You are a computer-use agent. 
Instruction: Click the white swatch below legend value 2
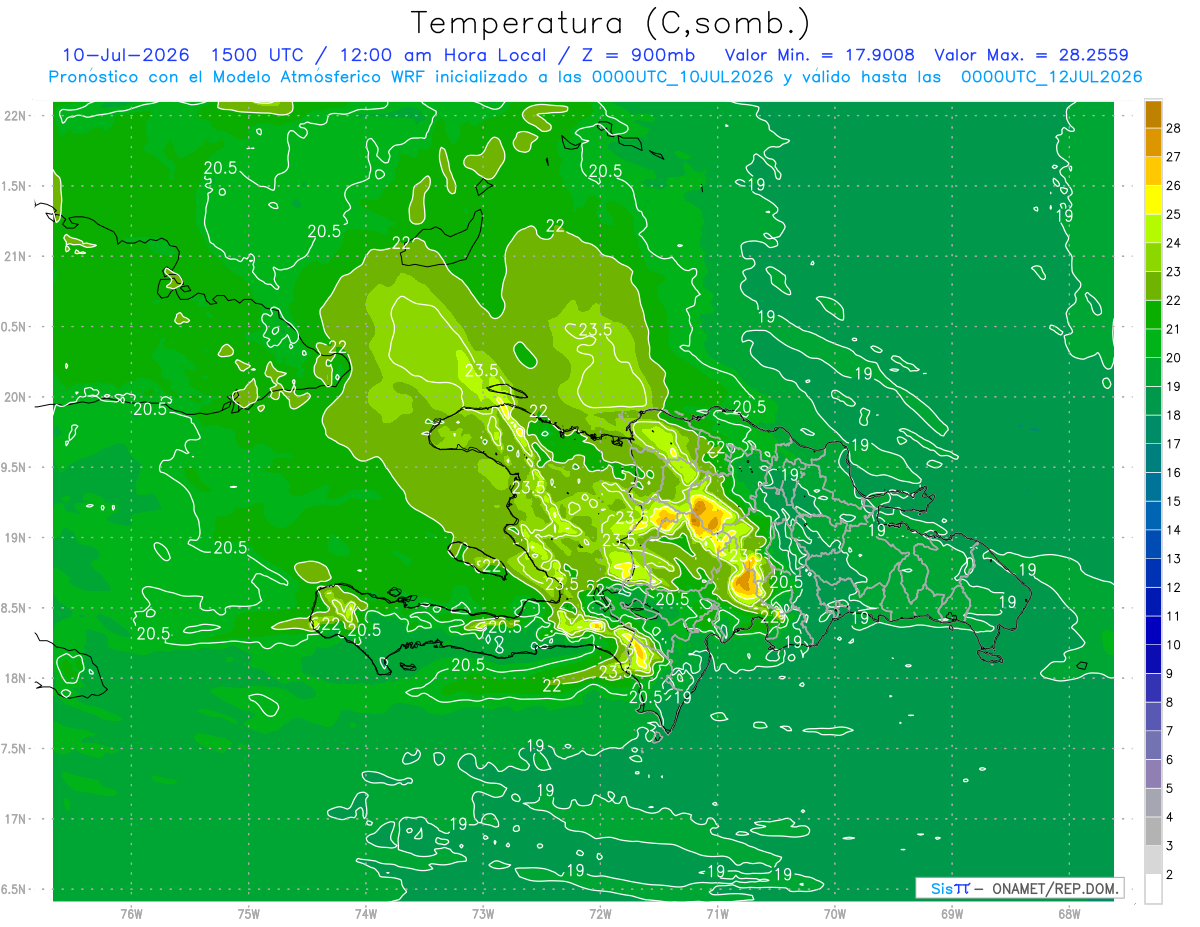[1153, 889]
